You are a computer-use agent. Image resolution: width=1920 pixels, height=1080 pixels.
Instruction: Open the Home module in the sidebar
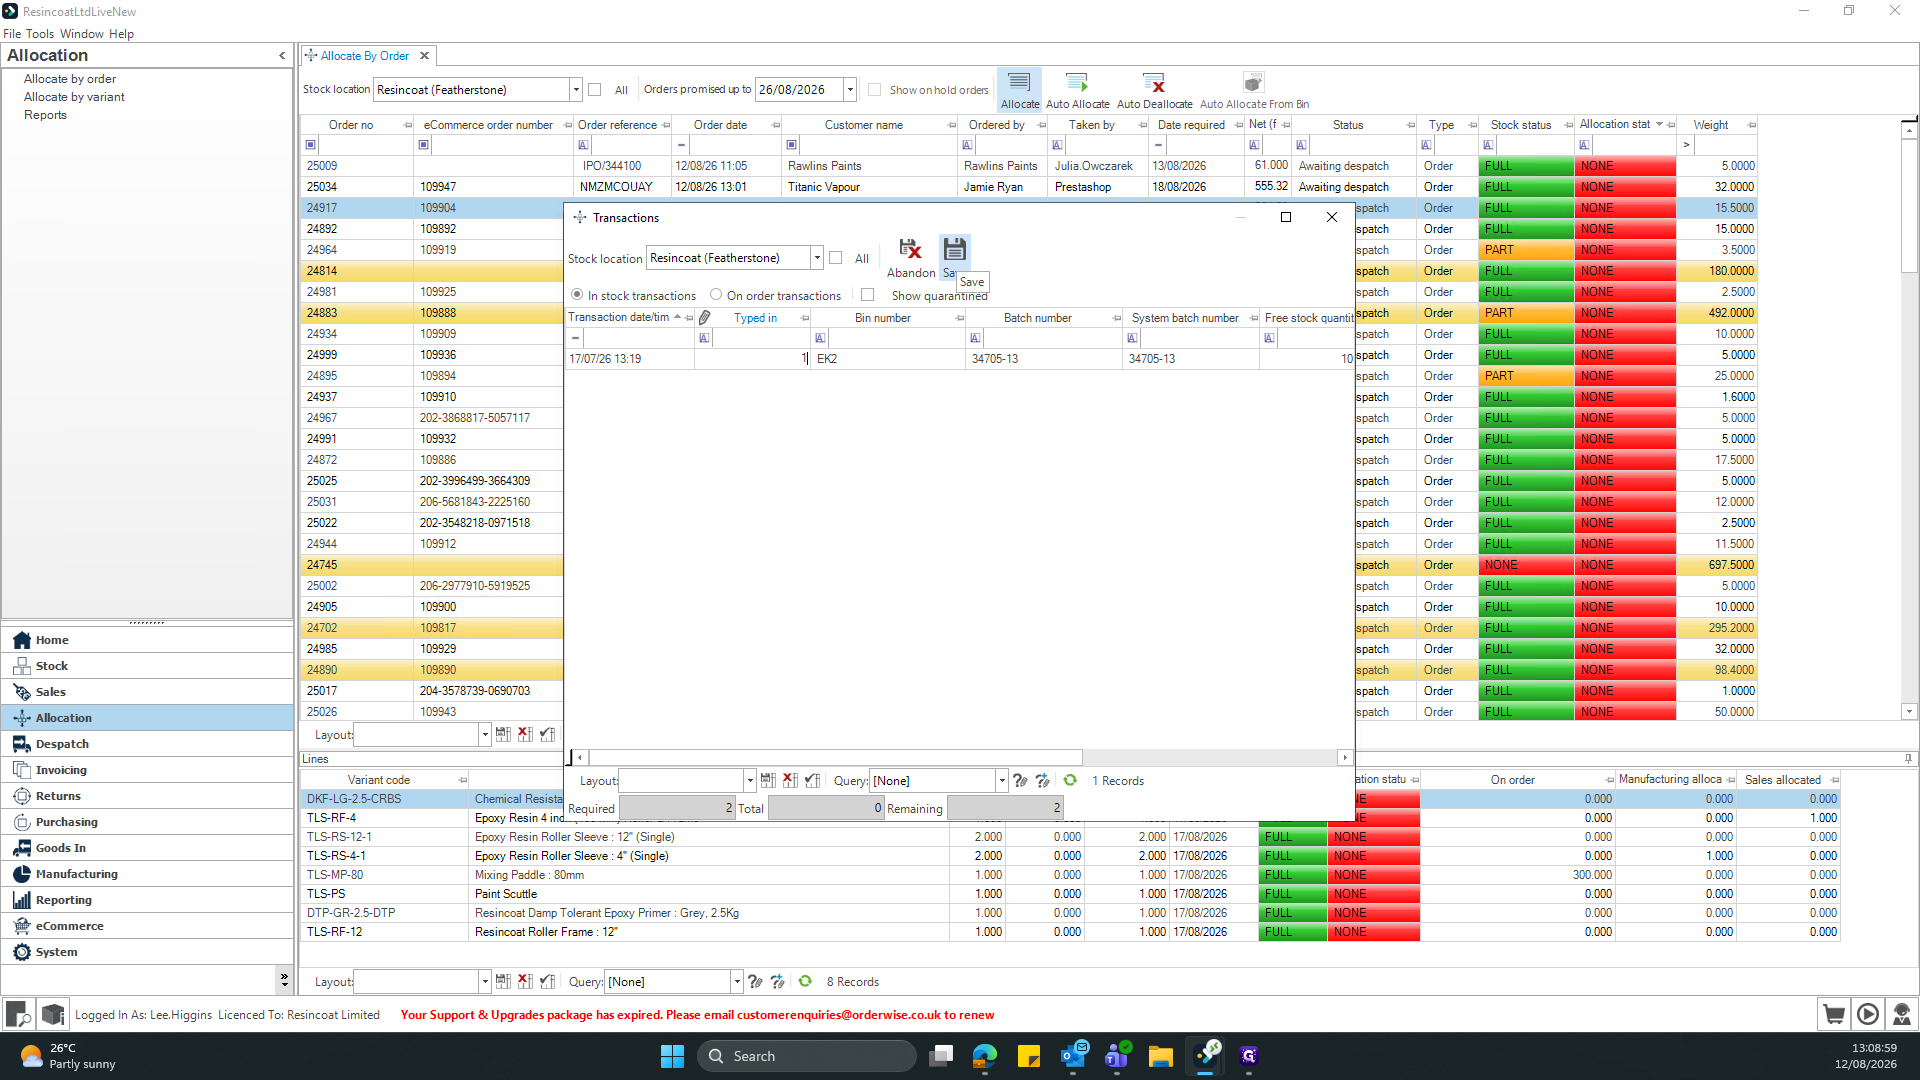point(148,640)
